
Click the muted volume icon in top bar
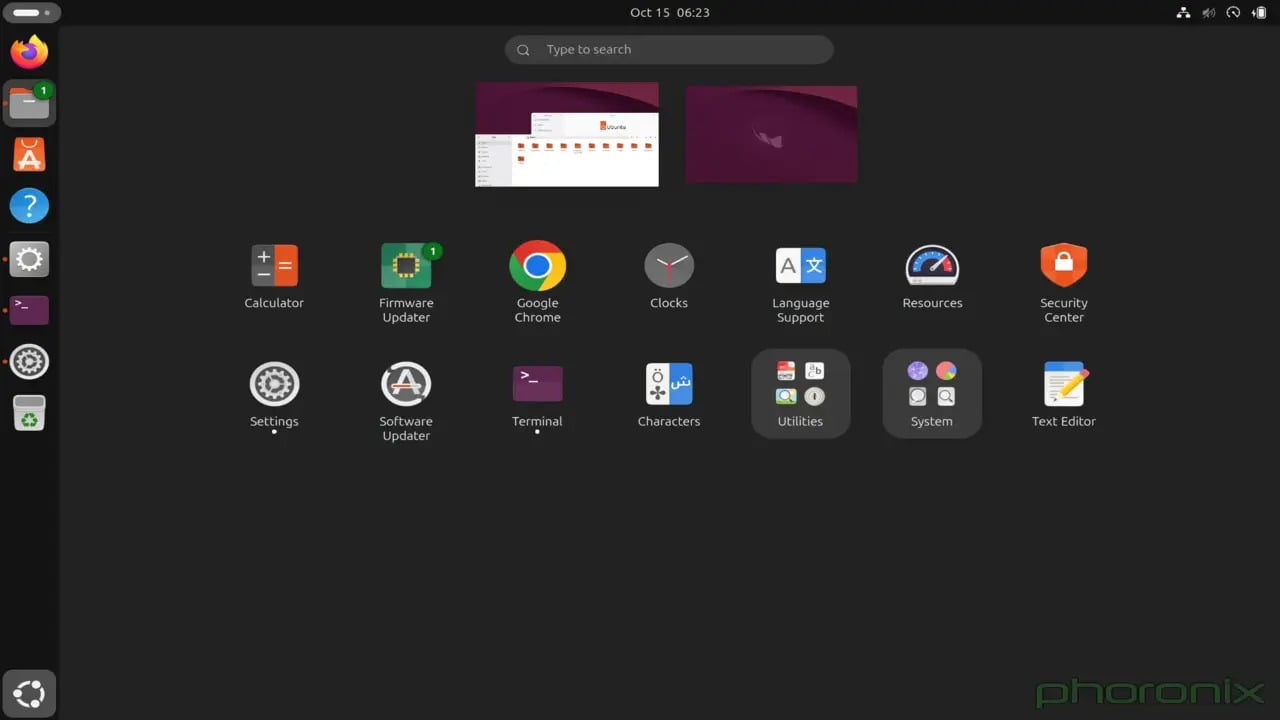(x=1208, y=13)
